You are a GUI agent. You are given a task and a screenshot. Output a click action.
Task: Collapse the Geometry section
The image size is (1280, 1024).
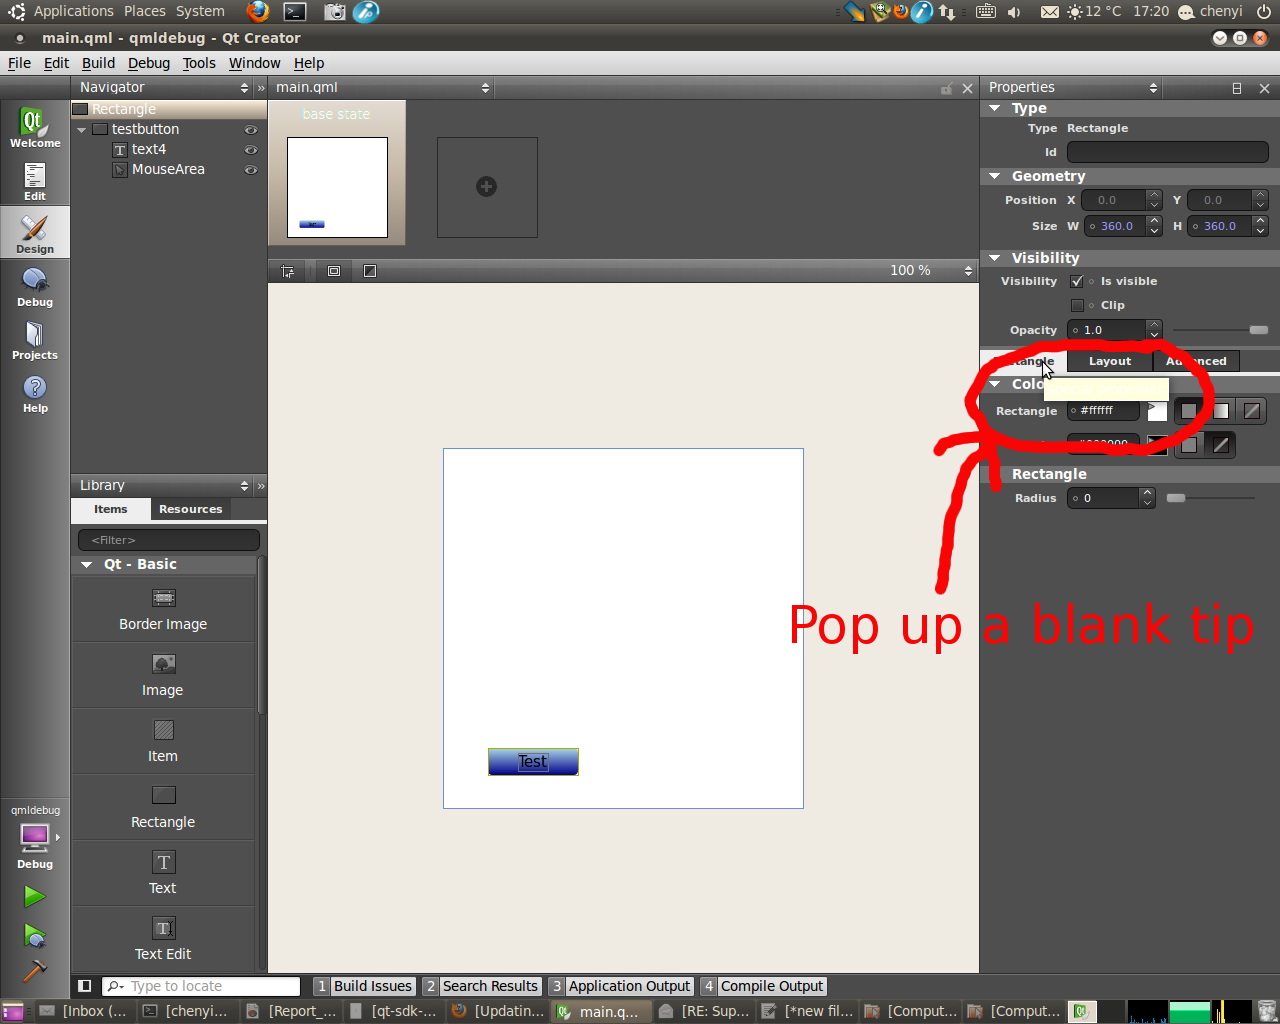click(x=995, y=176)
